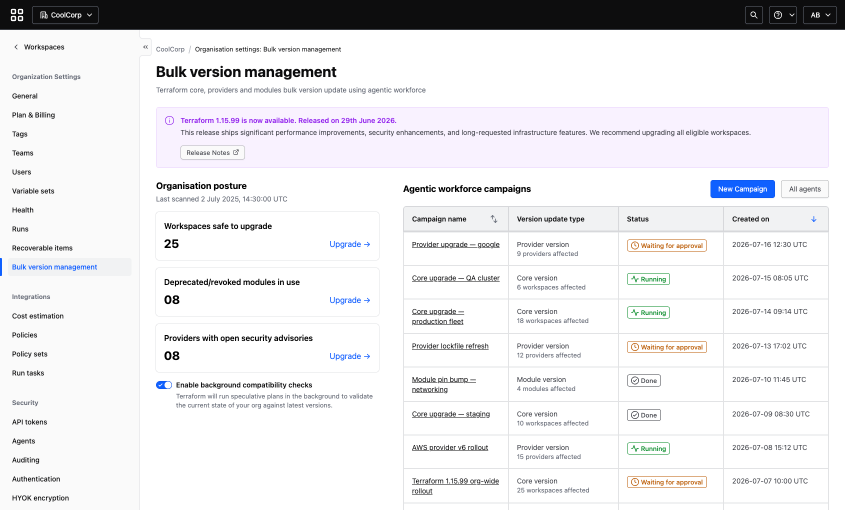The width and height of the screenshot is (845, 510).
Task: Open Provider upgrade — google campaign
Action: tap(455, 244)
